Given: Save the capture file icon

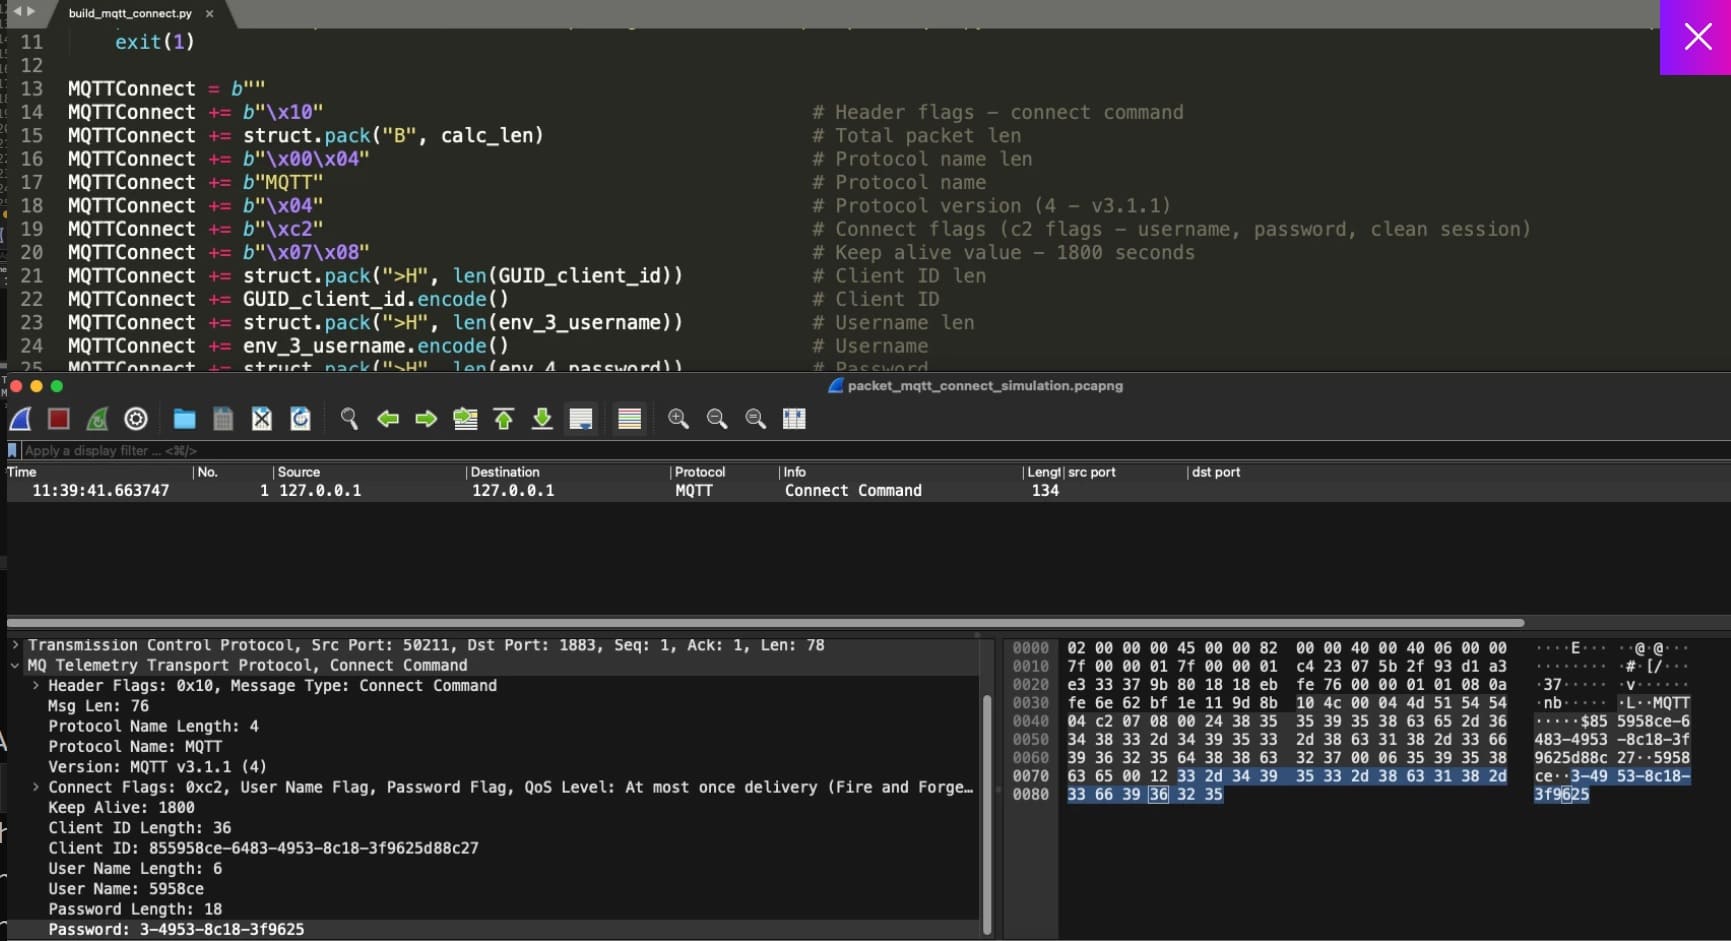Looking at the screenshot, I should click(223, 419).
